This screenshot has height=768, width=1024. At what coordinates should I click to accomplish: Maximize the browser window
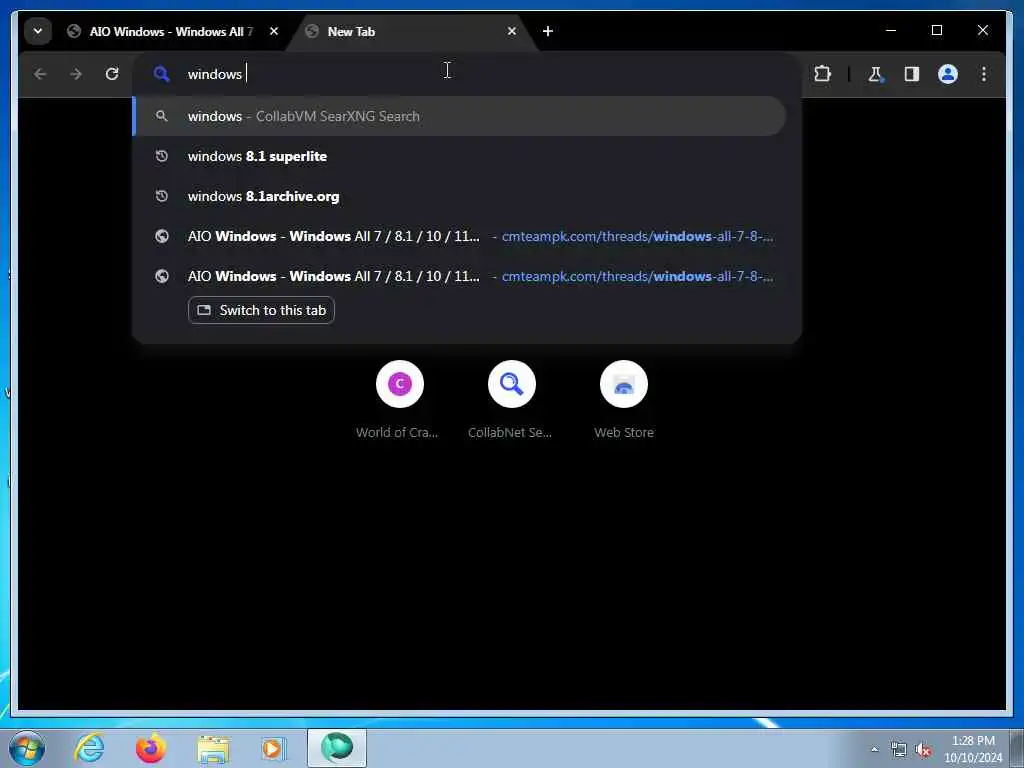[x=936, y=30]
